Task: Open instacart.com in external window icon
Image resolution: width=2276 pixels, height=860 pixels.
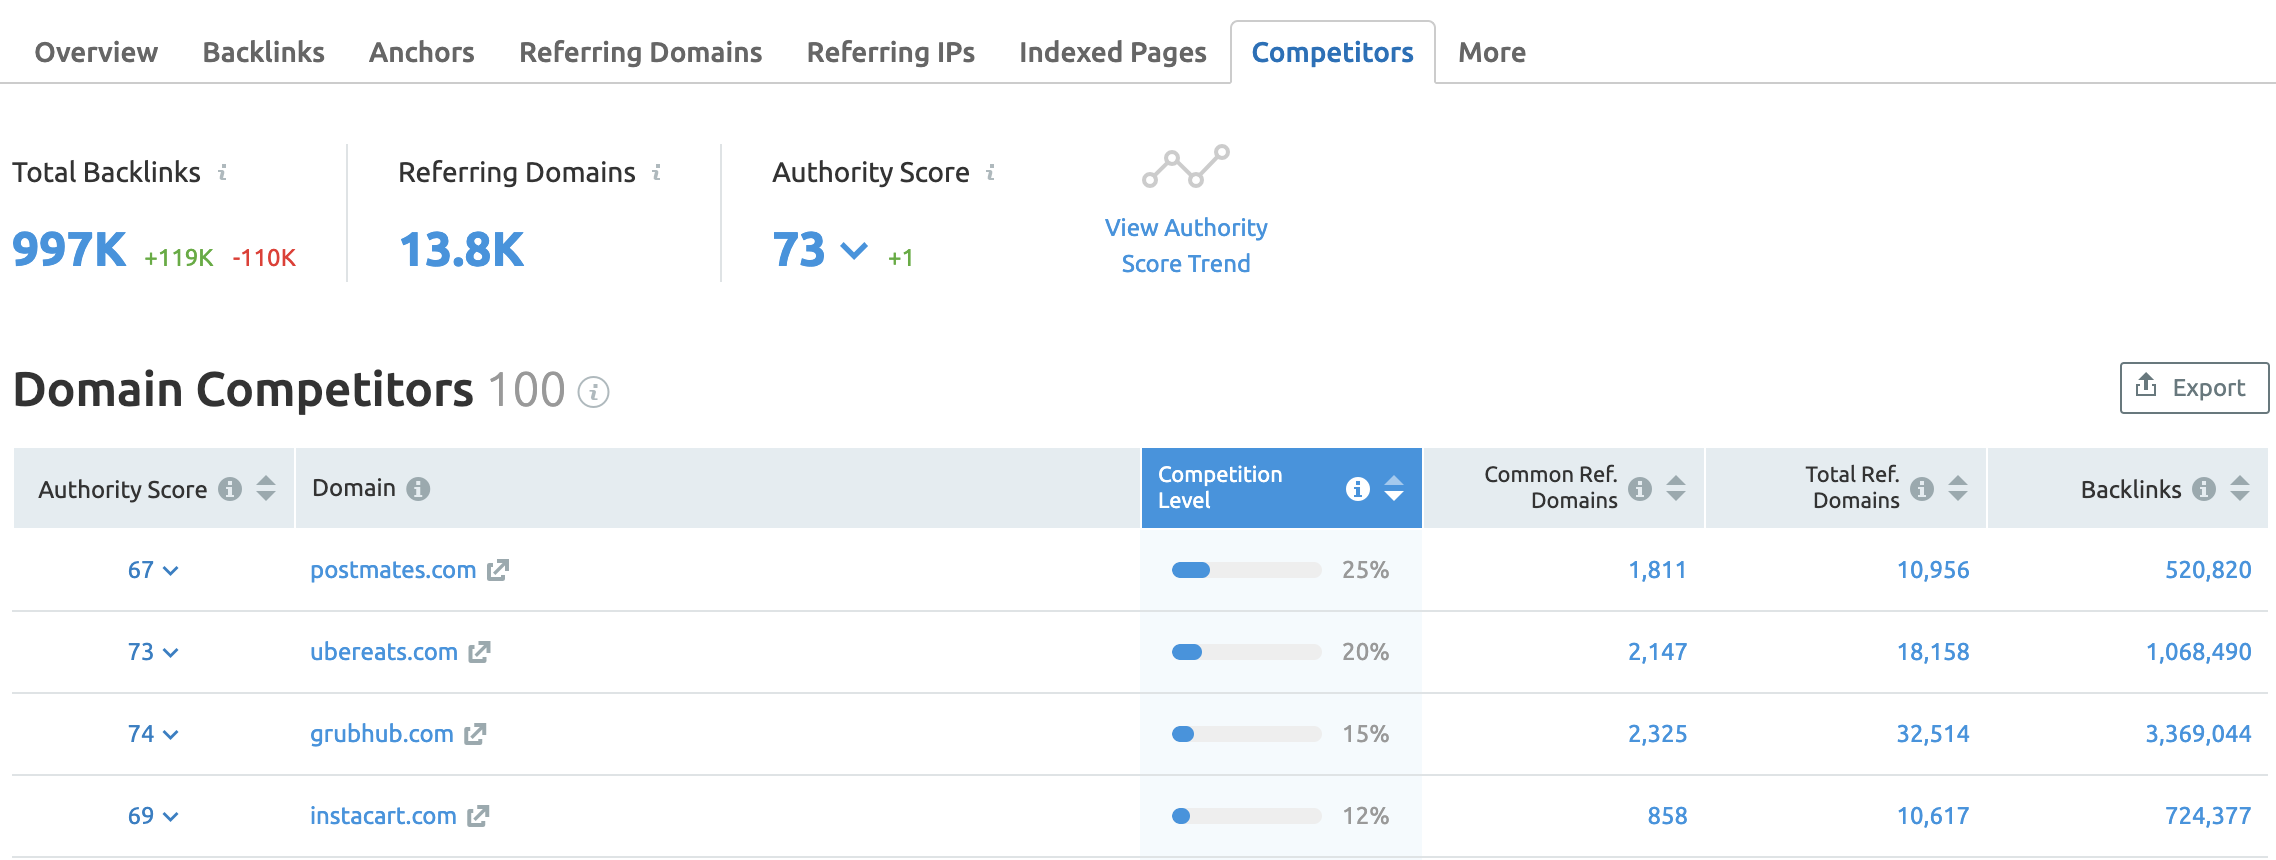Action: click(478, 816)
